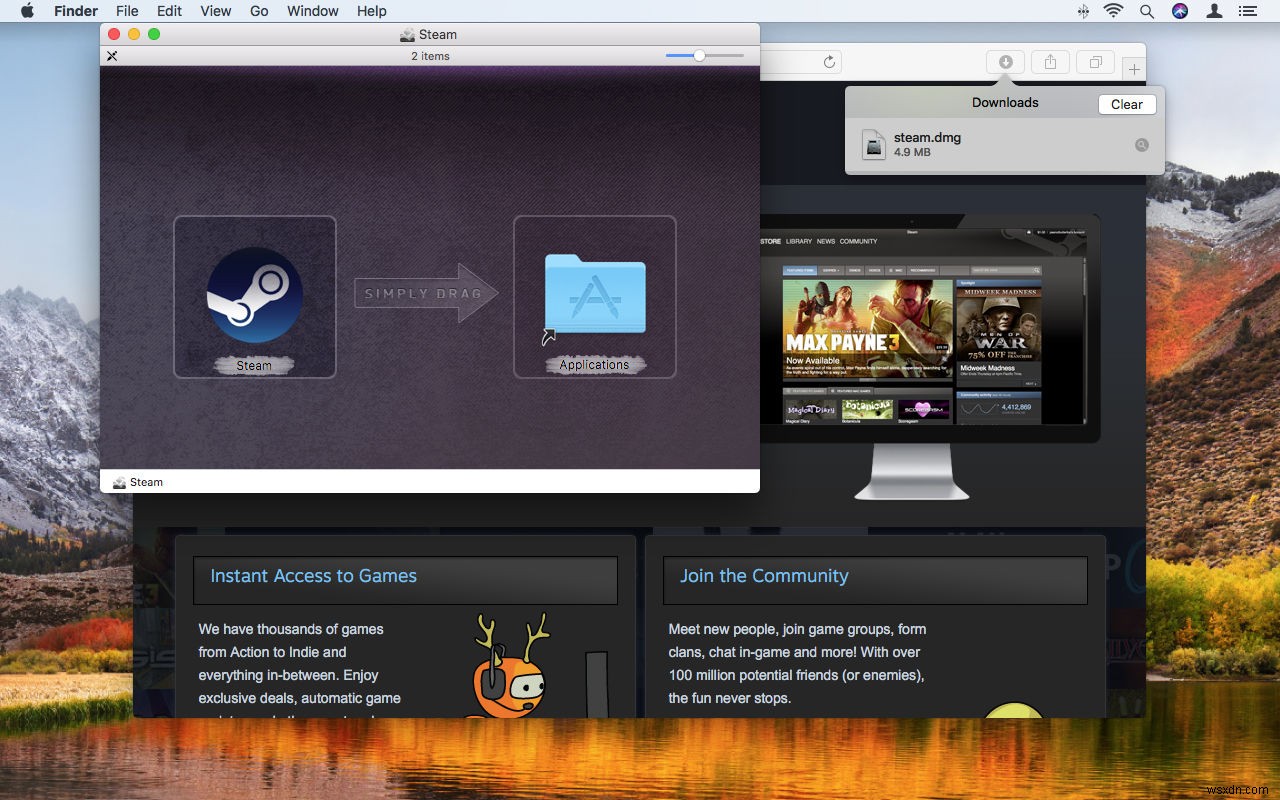This screenshot has height=800, width=1280.
Task: Open Spotlight search from the menu bar
Action: point(1146,11)
